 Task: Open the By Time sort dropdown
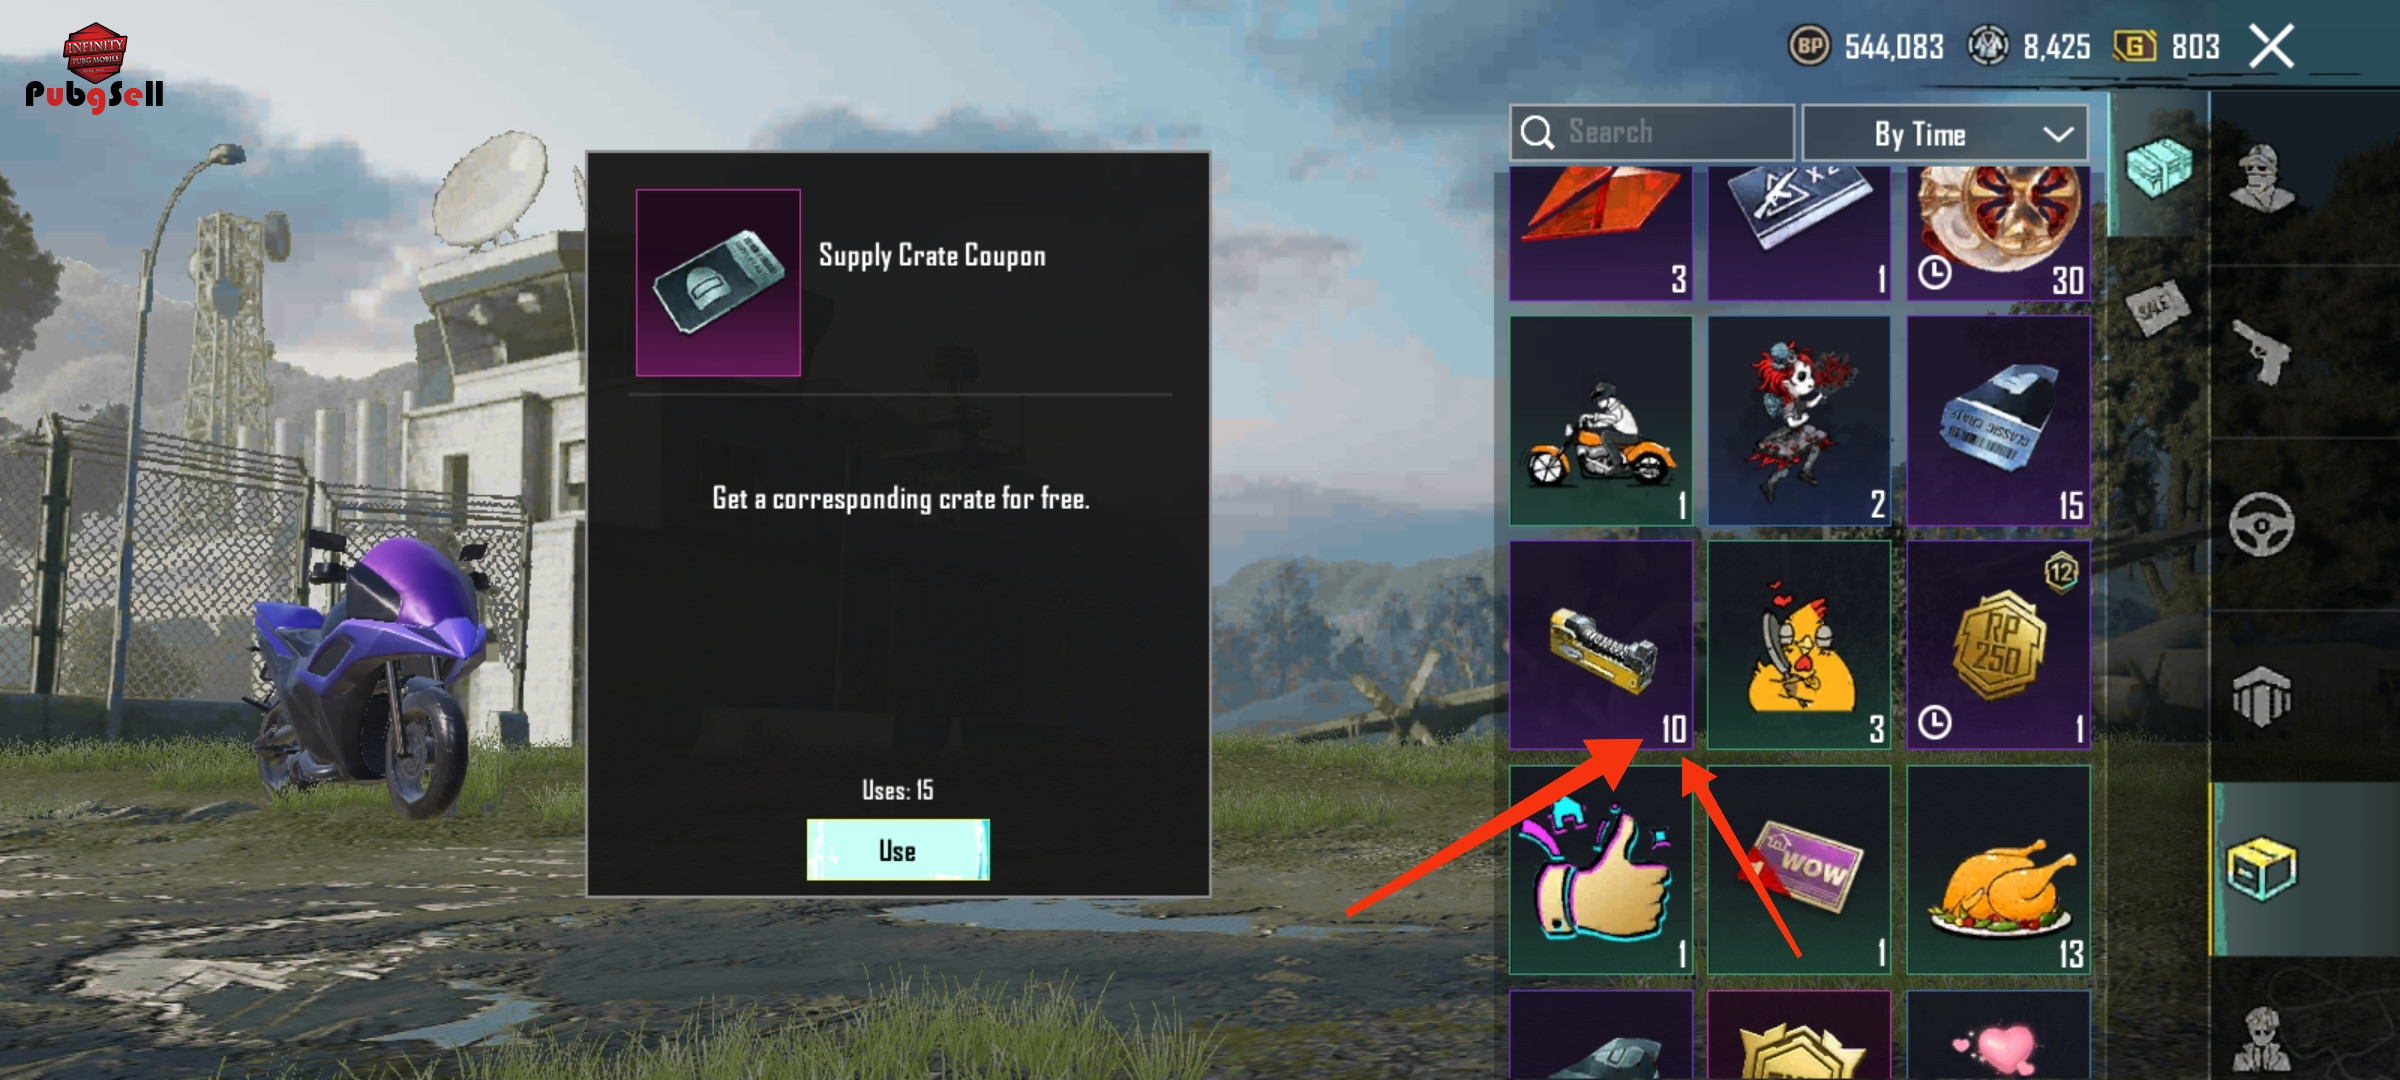(x=1945, y=133)
